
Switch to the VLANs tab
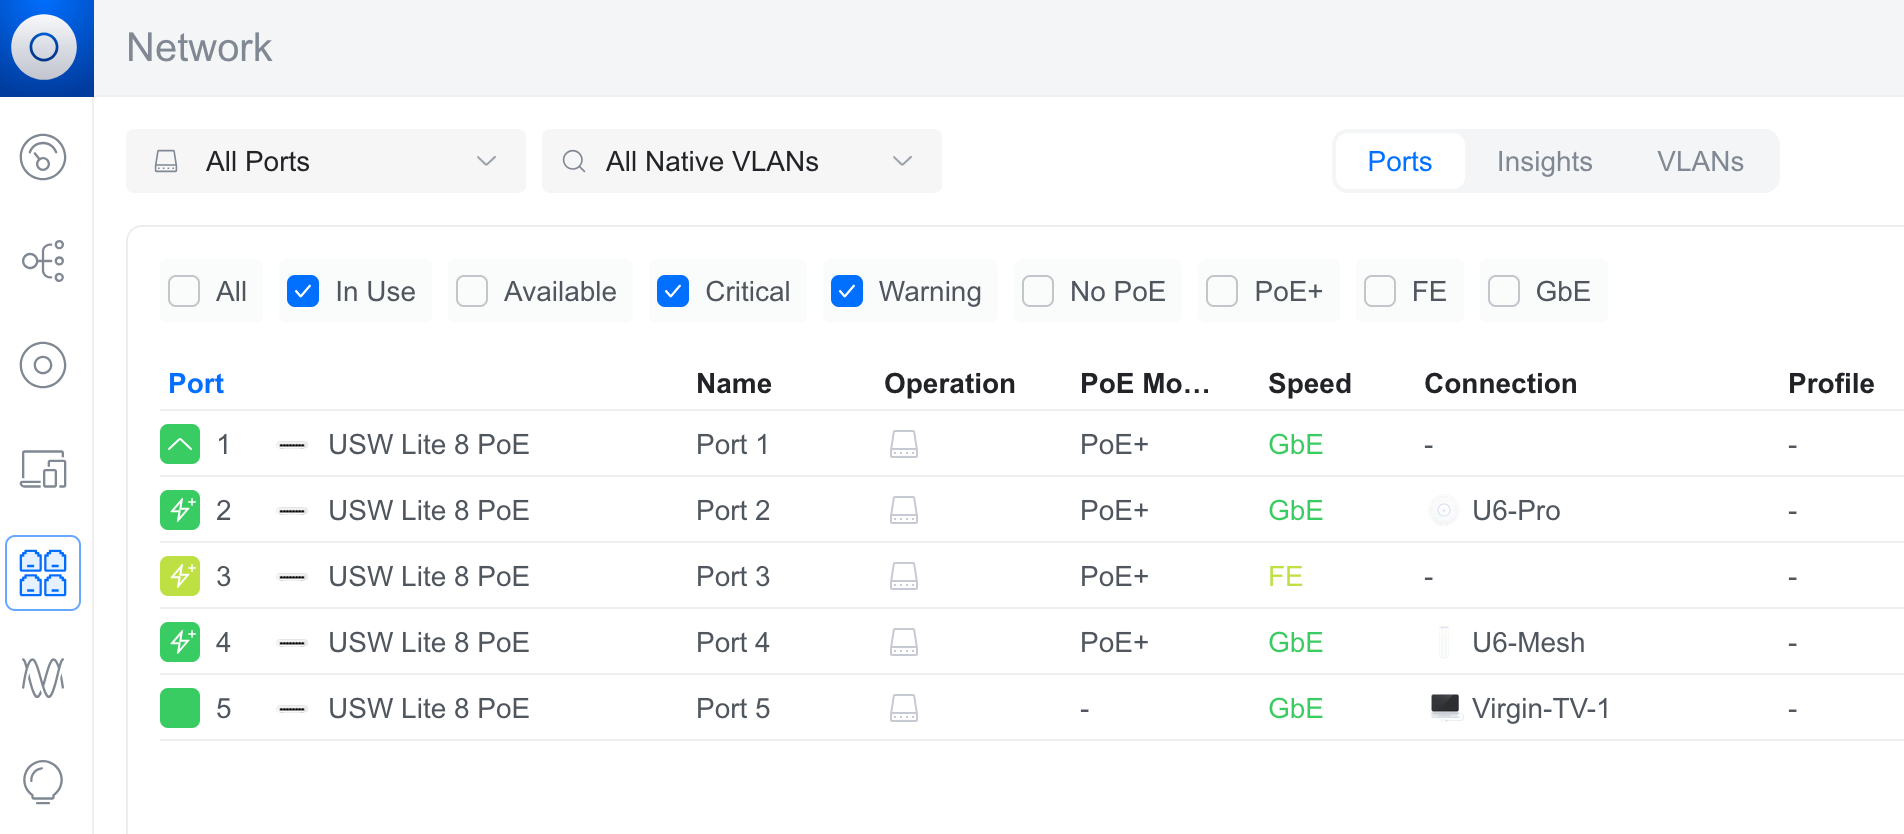[1700, 161]
